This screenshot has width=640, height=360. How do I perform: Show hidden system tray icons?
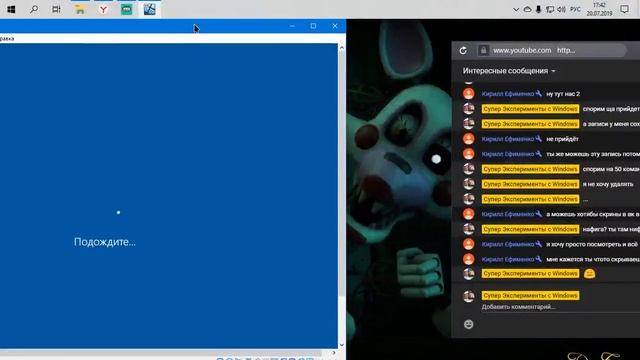click(516, 9)
